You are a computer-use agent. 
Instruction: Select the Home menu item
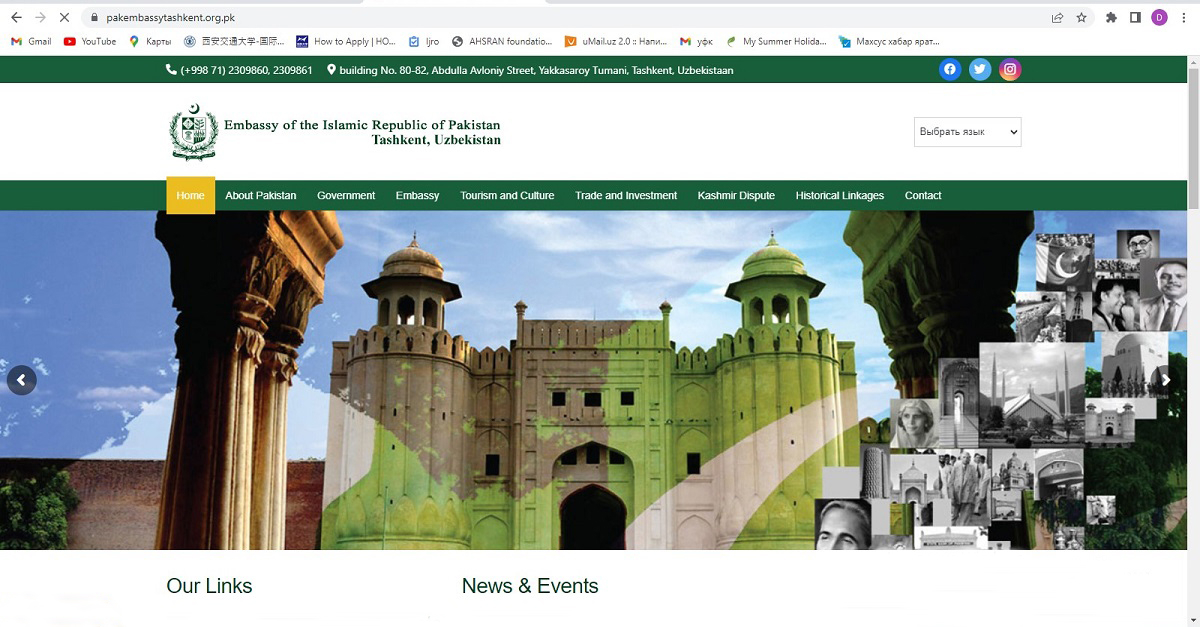click(x=190, y=195)
